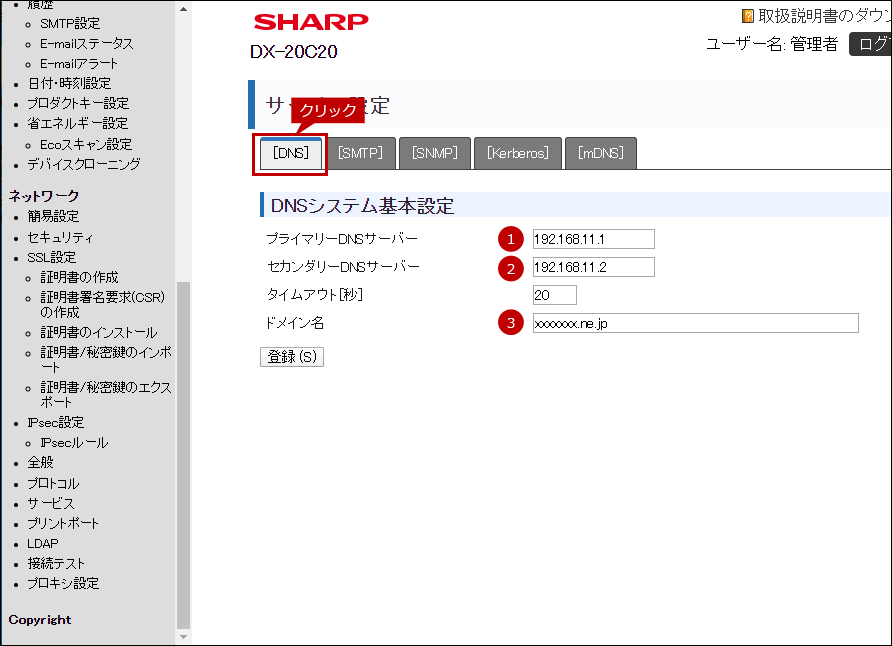Open 証明書のインストール in the sidebar
This screenshot has width=892, height=646.
pos(98,332)
